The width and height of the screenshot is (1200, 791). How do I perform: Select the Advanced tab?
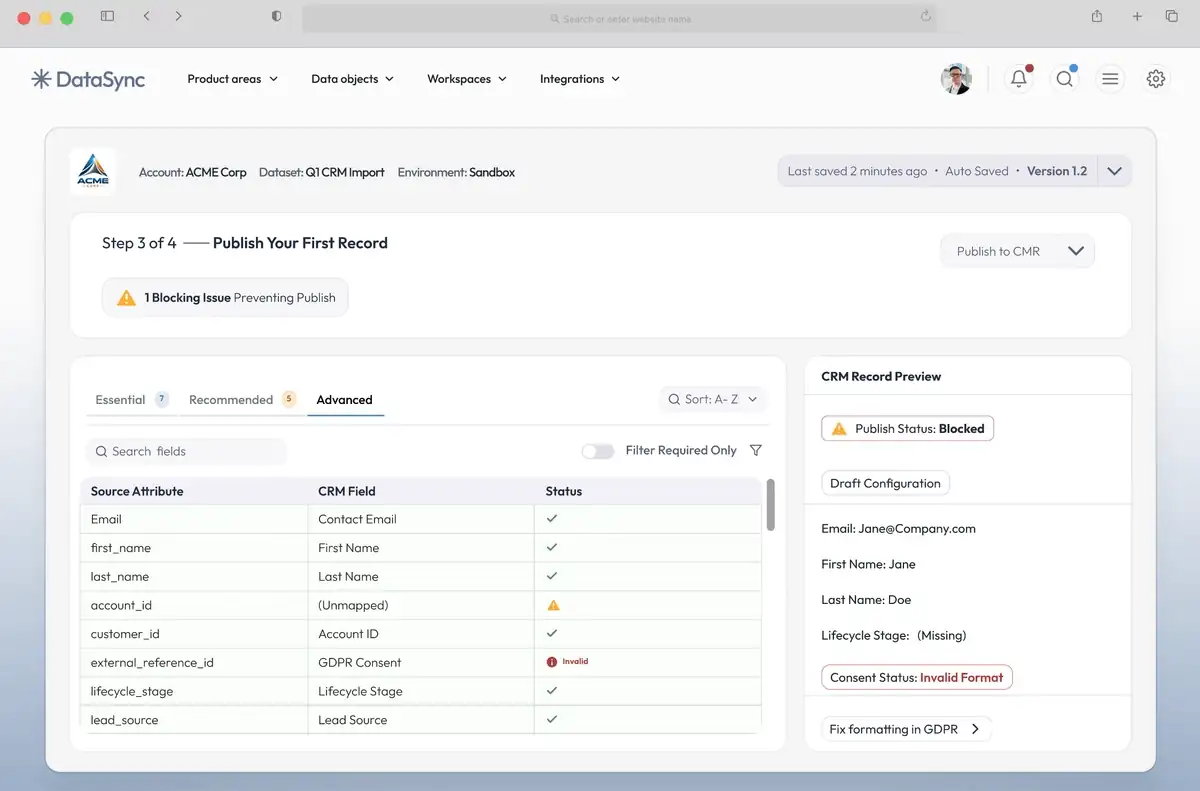point(345,400)
